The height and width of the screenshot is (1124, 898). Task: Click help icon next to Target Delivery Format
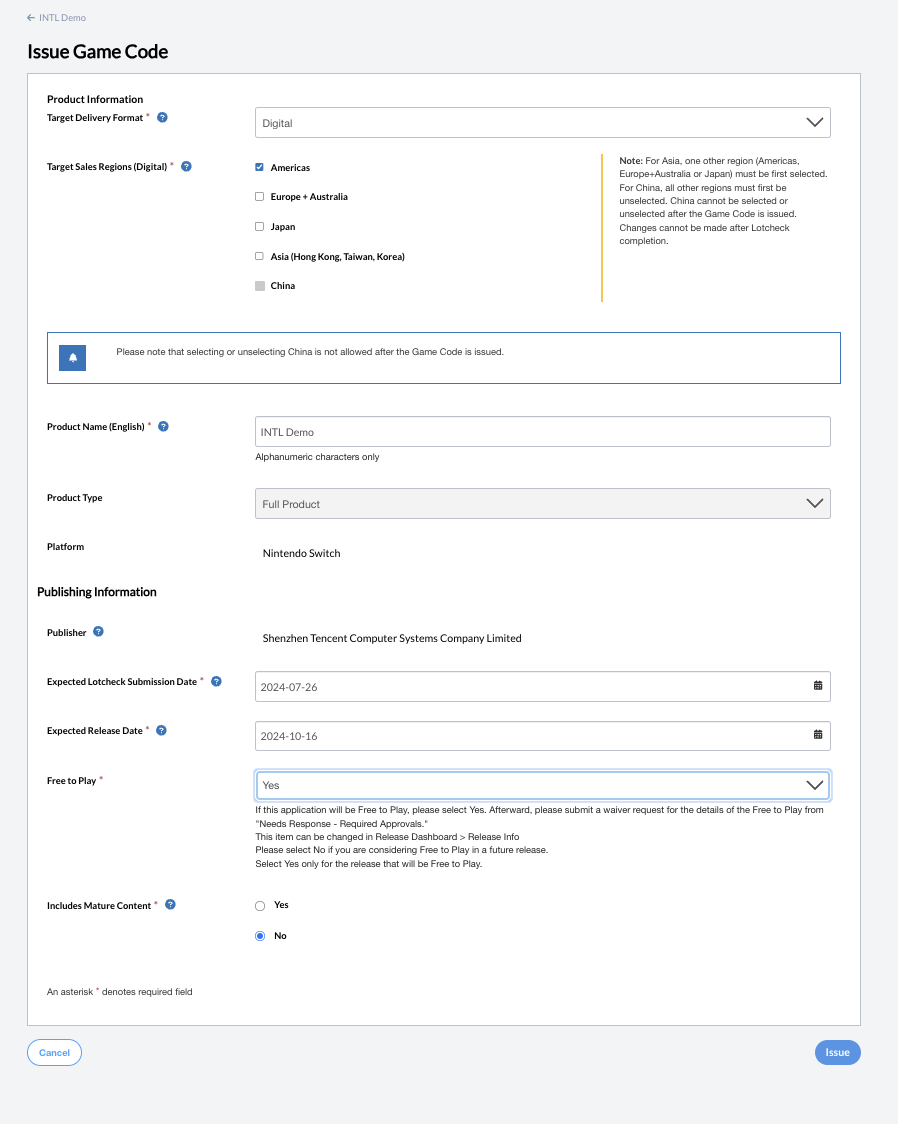pos(163,117)
